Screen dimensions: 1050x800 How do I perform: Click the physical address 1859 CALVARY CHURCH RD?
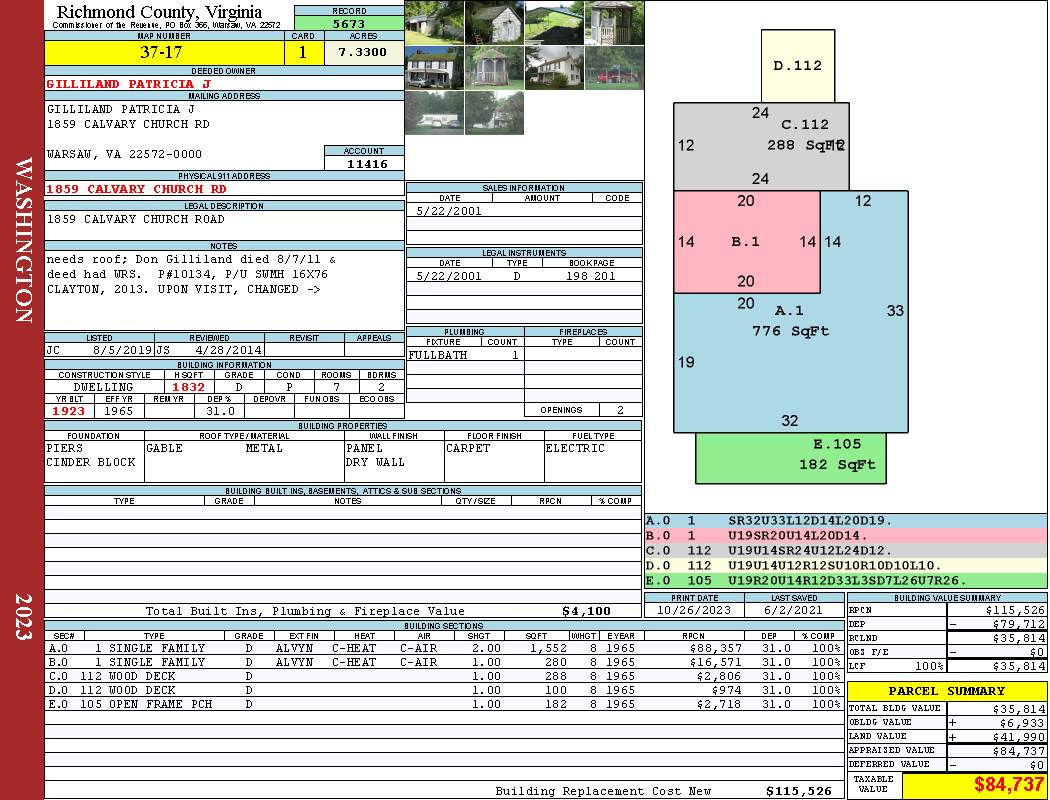tap(137, 189)
